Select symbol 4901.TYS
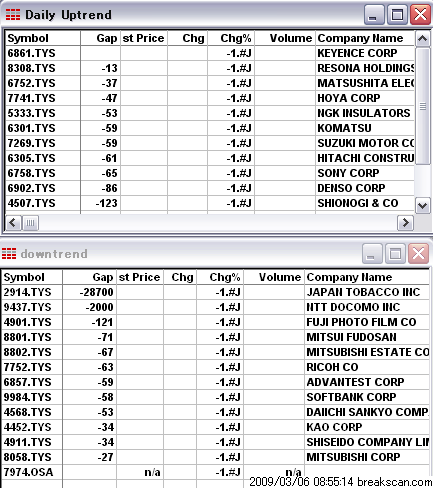The height and width of the screenshot is (488, 433). [x=27, y=322]
